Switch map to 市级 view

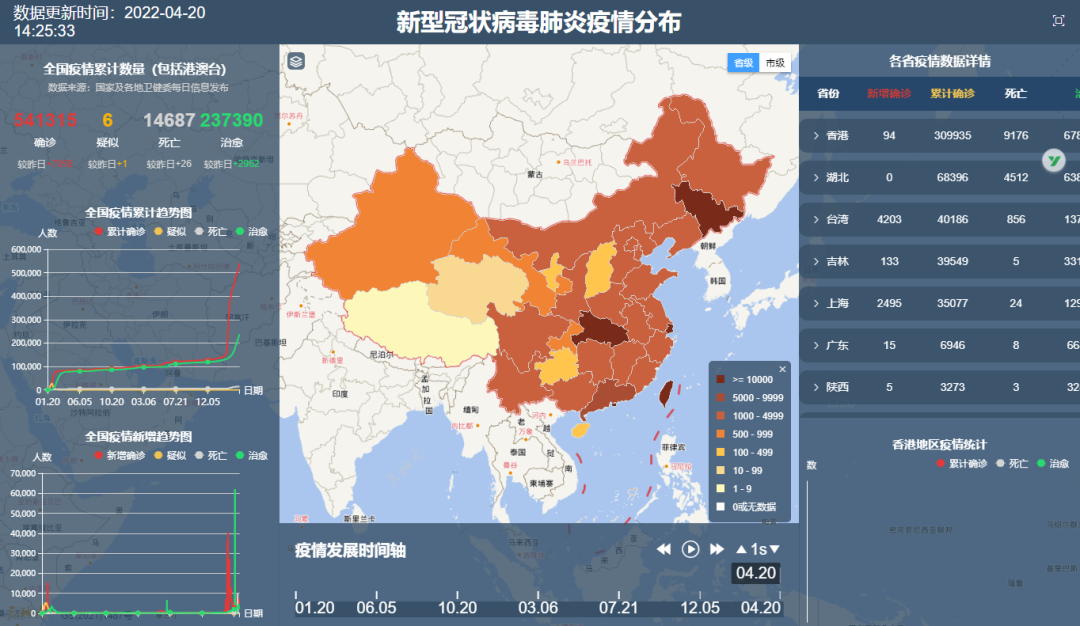pos(775,62)
